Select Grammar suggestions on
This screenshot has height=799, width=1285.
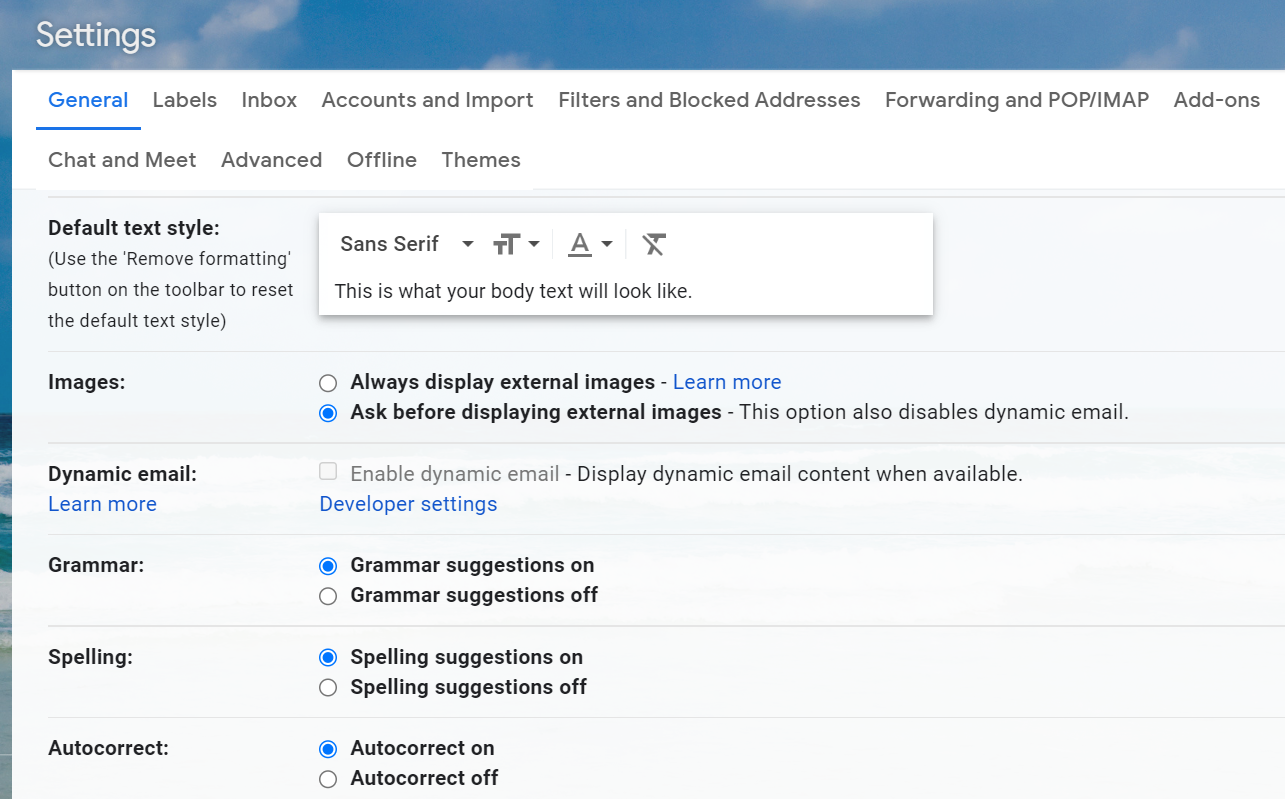(328, 566)
